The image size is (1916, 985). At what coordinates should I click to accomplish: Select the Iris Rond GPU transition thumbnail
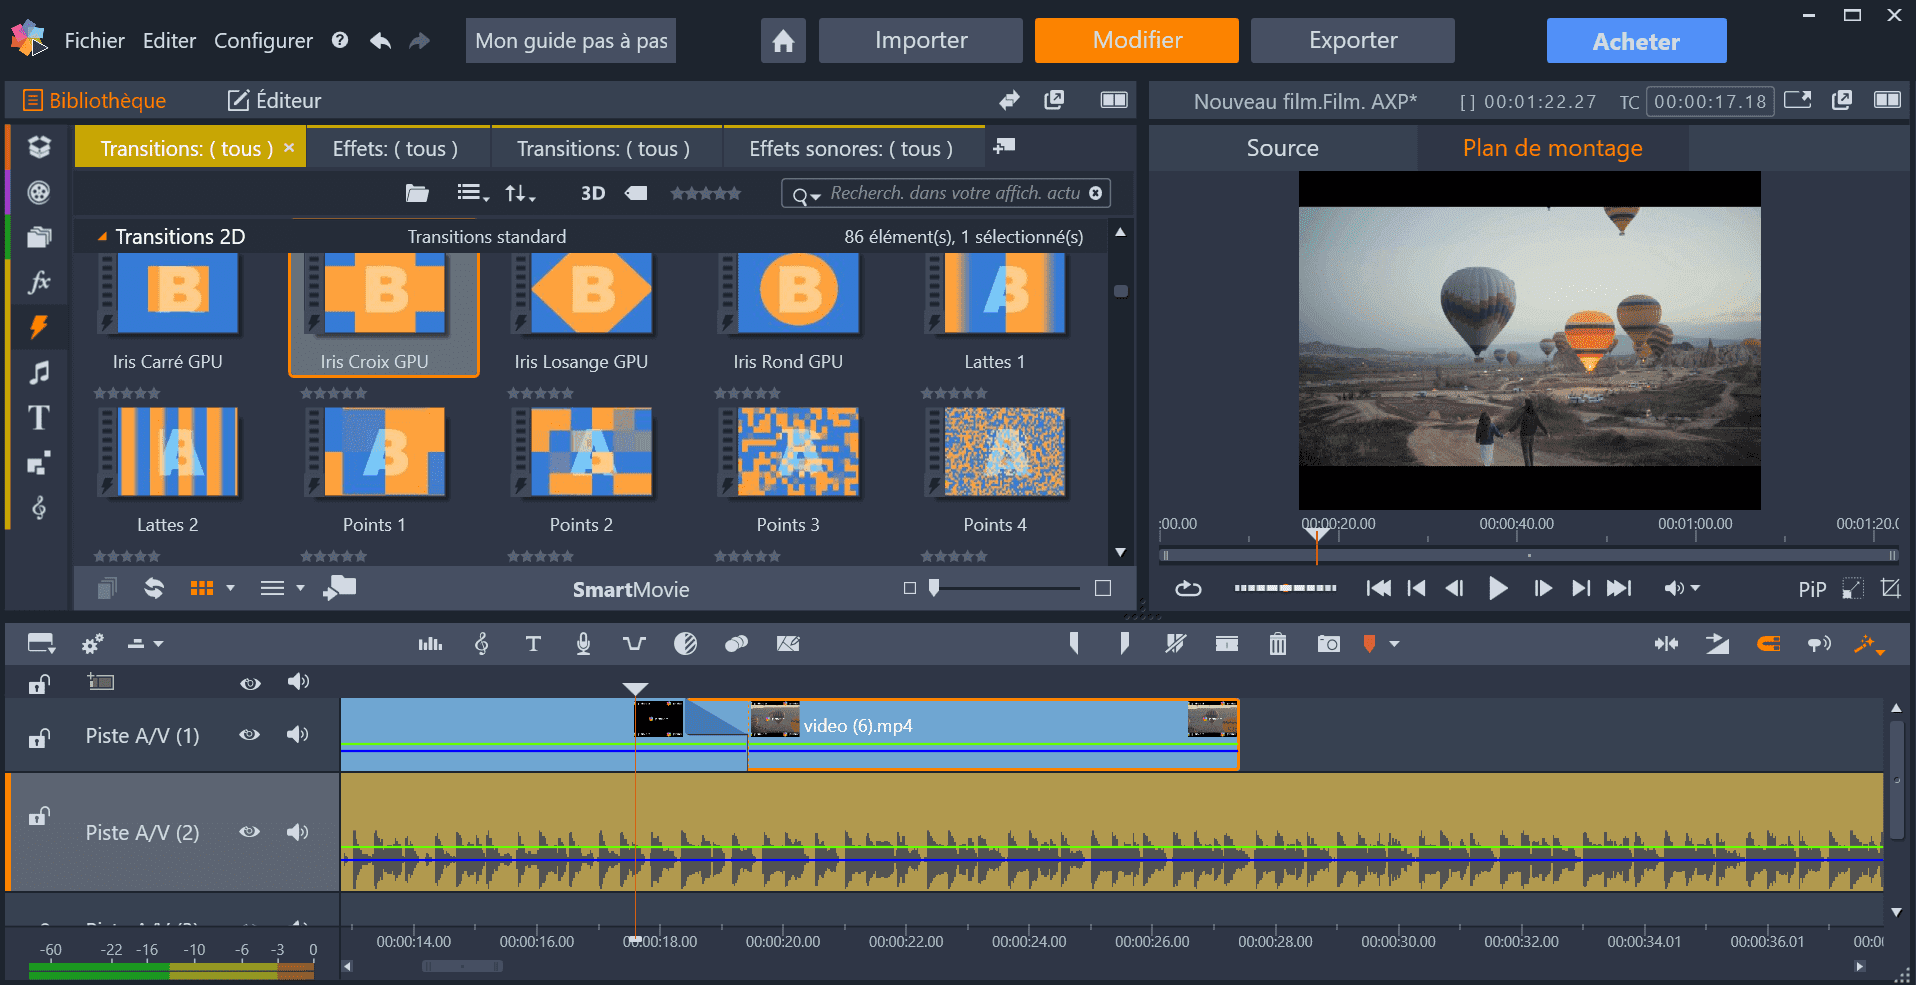[789, 295]
